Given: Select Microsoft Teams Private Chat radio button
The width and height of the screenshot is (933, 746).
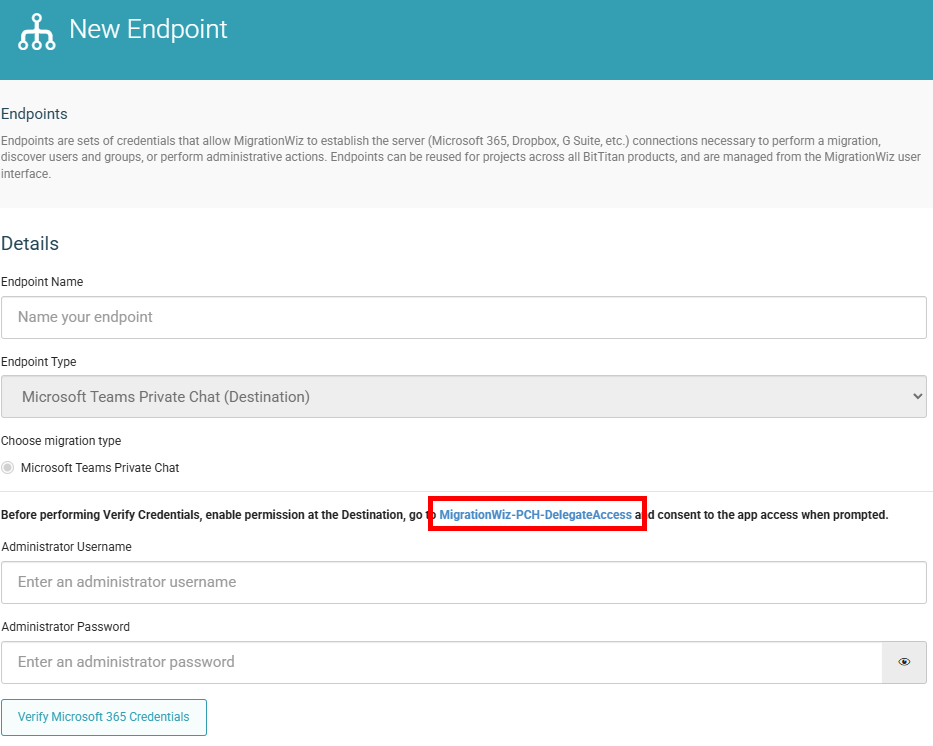Looking at the screenshot, I should tap(8, 468).
